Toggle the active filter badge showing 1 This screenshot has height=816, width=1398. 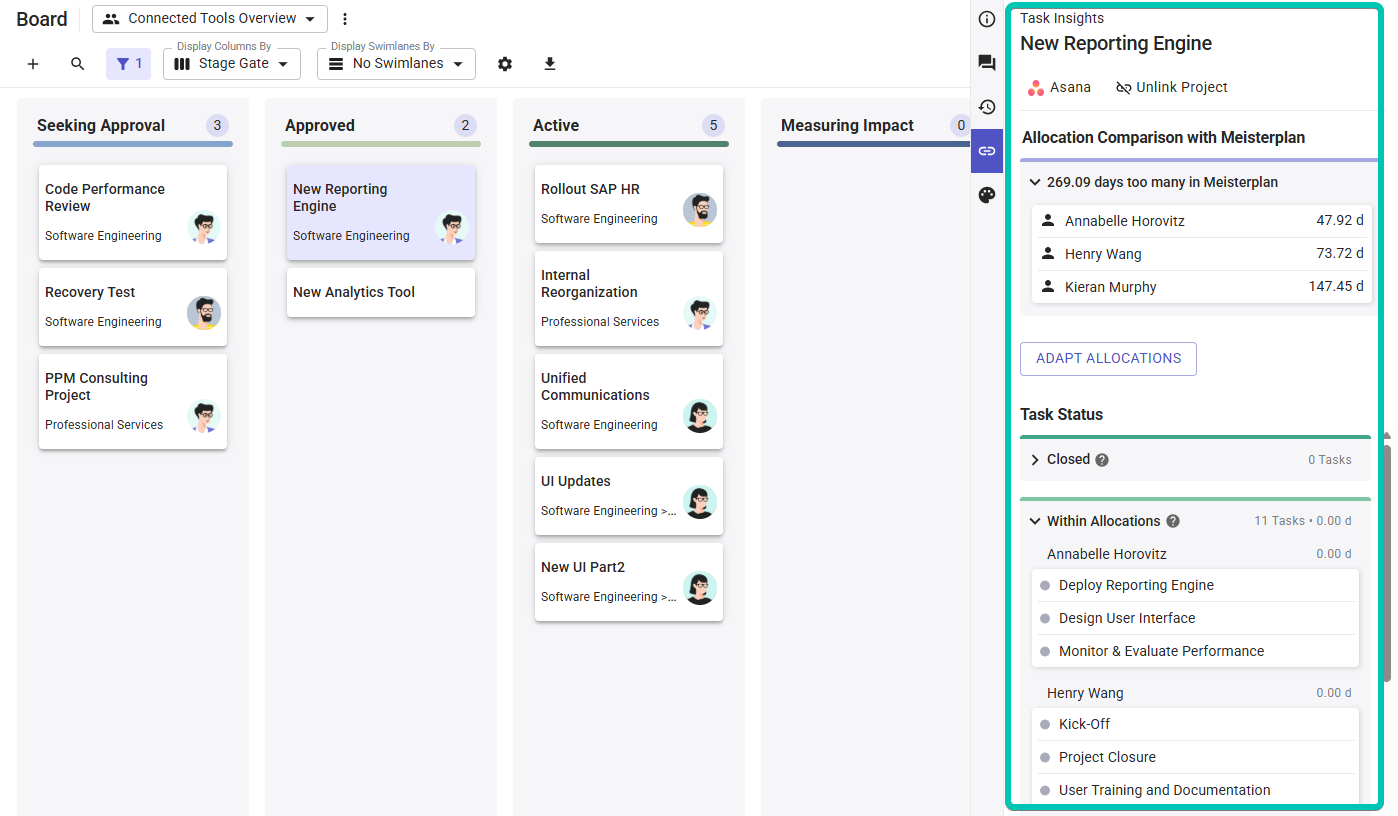(128, 63)
